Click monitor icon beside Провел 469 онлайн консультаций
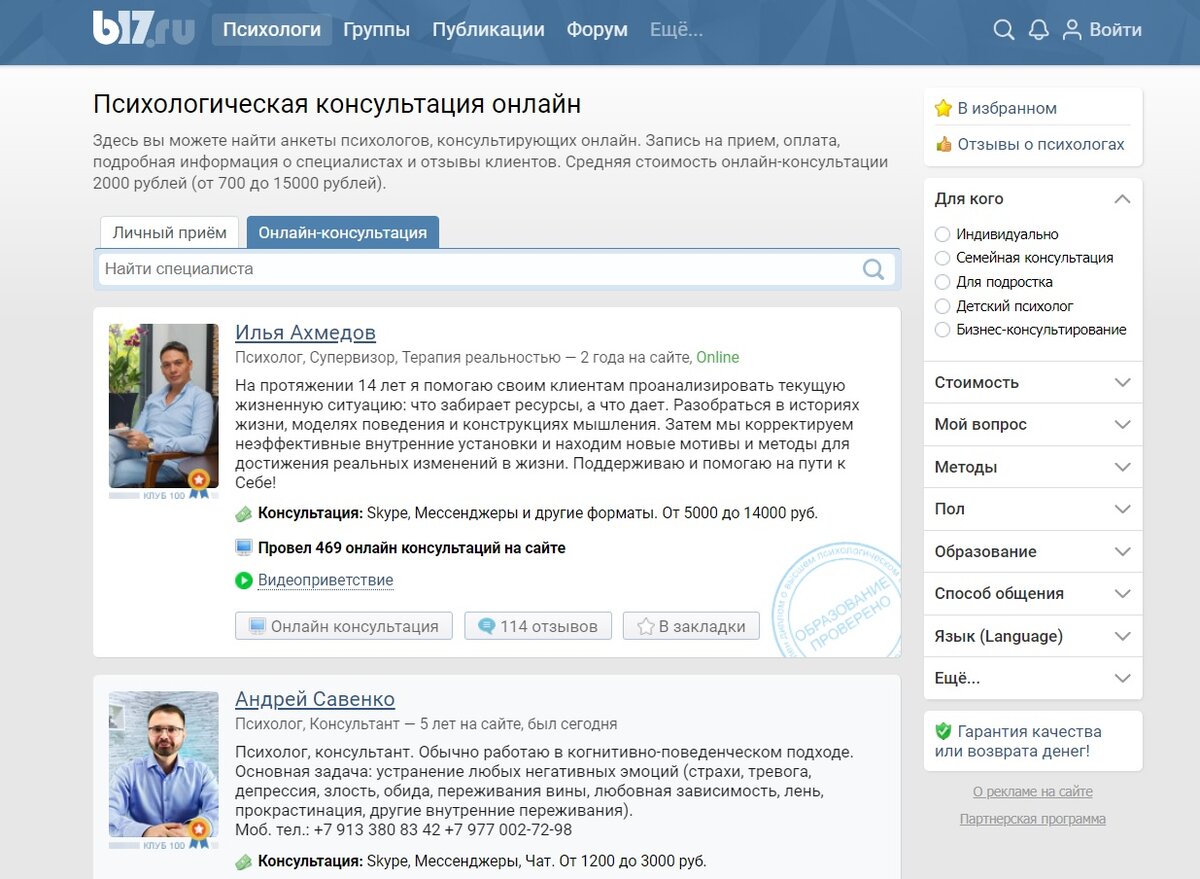1200x879 pixels. point(243,547)
